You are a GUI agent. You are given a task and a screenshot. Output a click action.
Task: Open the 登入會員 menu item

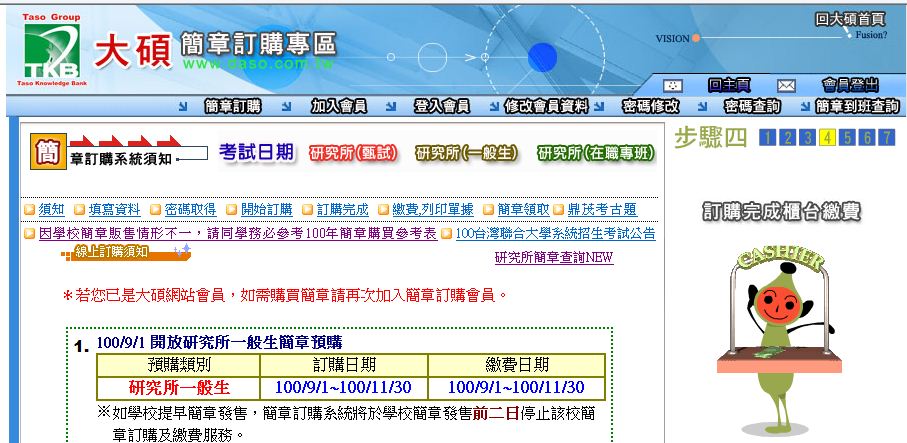pyautogui.click(x=442, y=106)
